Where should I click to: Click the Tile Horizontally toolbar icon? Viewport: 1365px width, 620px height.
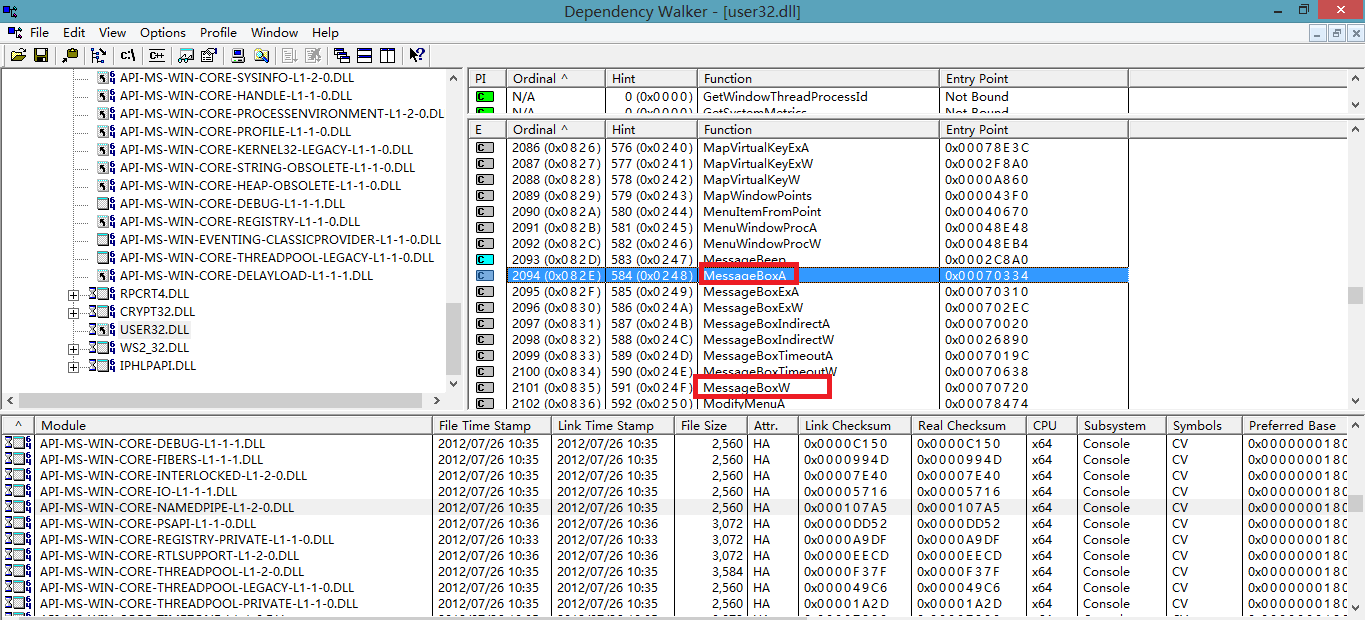coord(365,55)
